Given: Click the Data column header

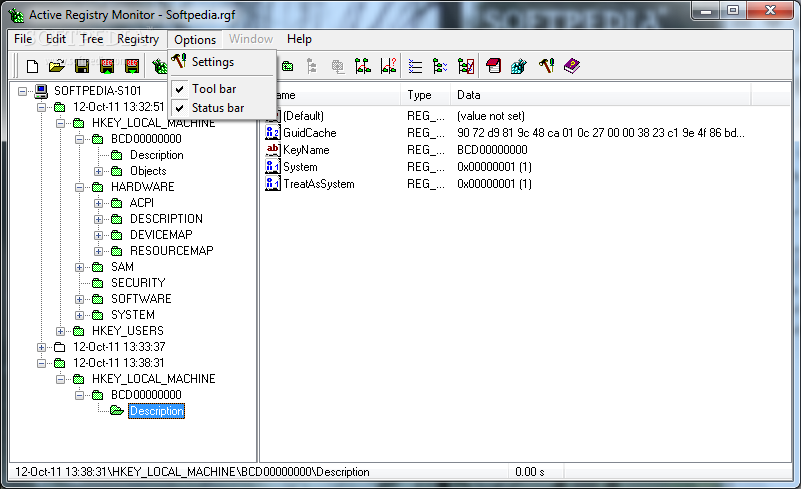Looking at the screenshot, I should click(x=601, y=95).
